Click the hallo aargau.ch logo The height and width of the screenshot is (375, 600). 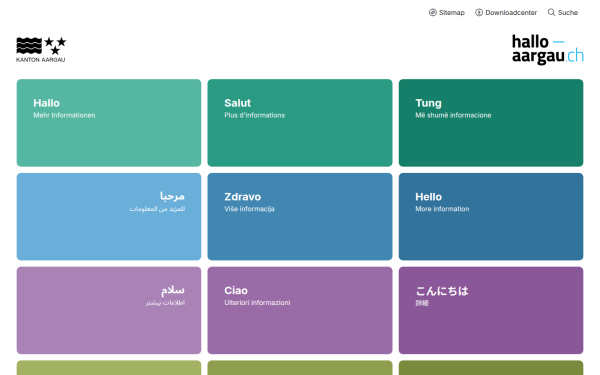pyautogui.click(x=548, y=49)
